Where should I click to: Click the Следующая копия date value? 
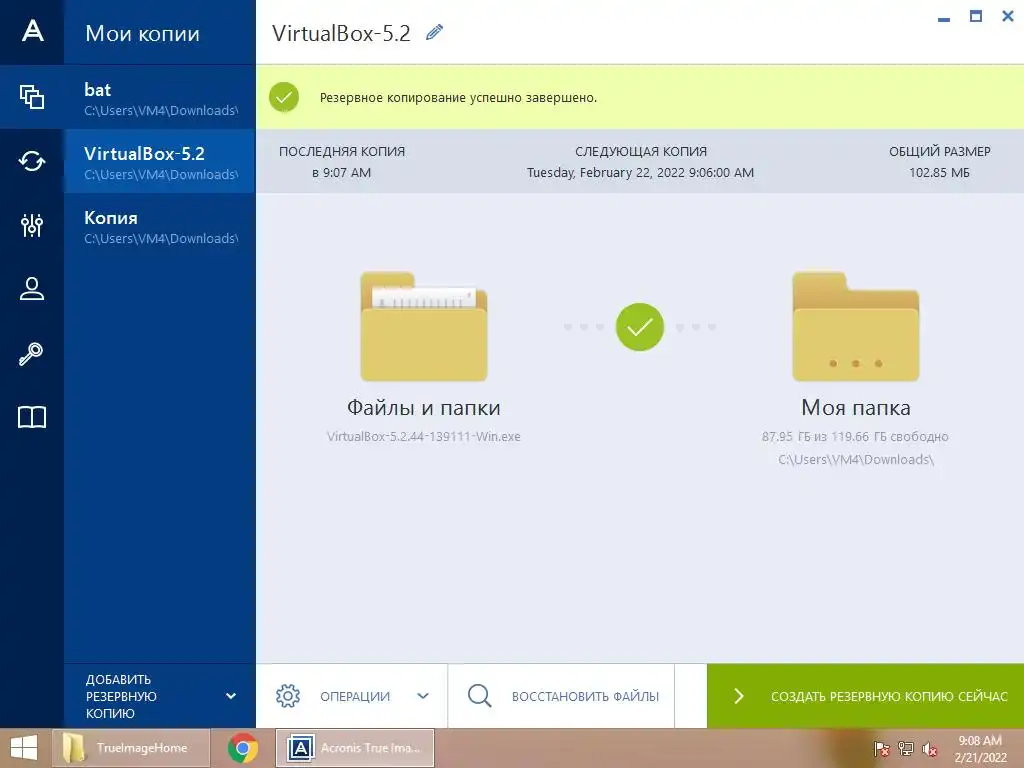pyautogui.click(x=640, y=172)
